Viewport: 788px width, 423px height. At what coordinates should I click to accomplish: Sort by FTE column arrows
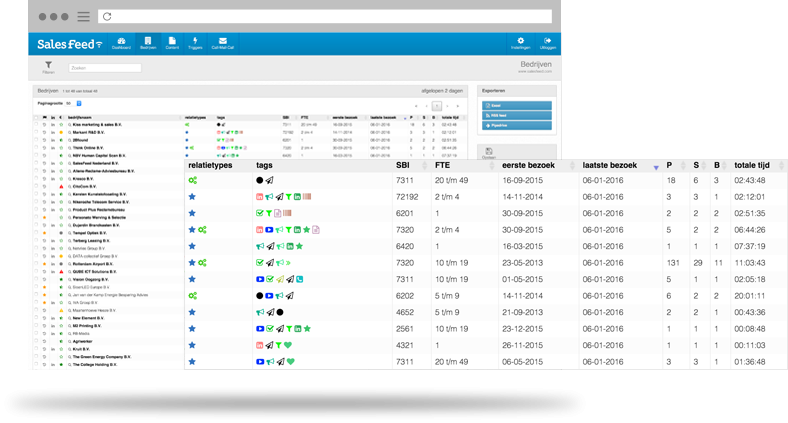pos(491,166)
